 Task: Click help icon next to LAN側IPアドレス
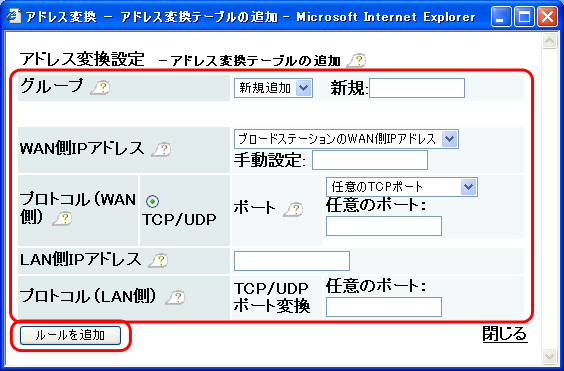[x=158, y=260]
